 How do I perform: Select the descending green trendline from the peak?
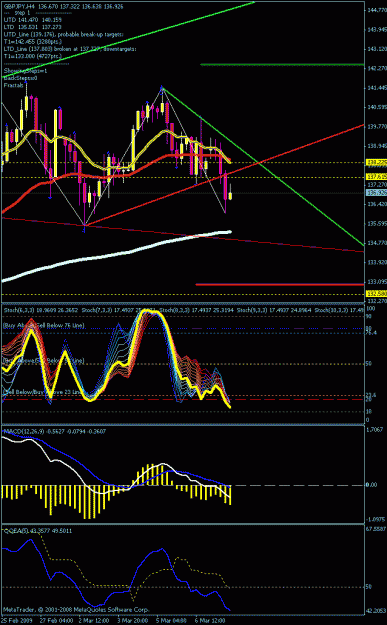point(263,166)
